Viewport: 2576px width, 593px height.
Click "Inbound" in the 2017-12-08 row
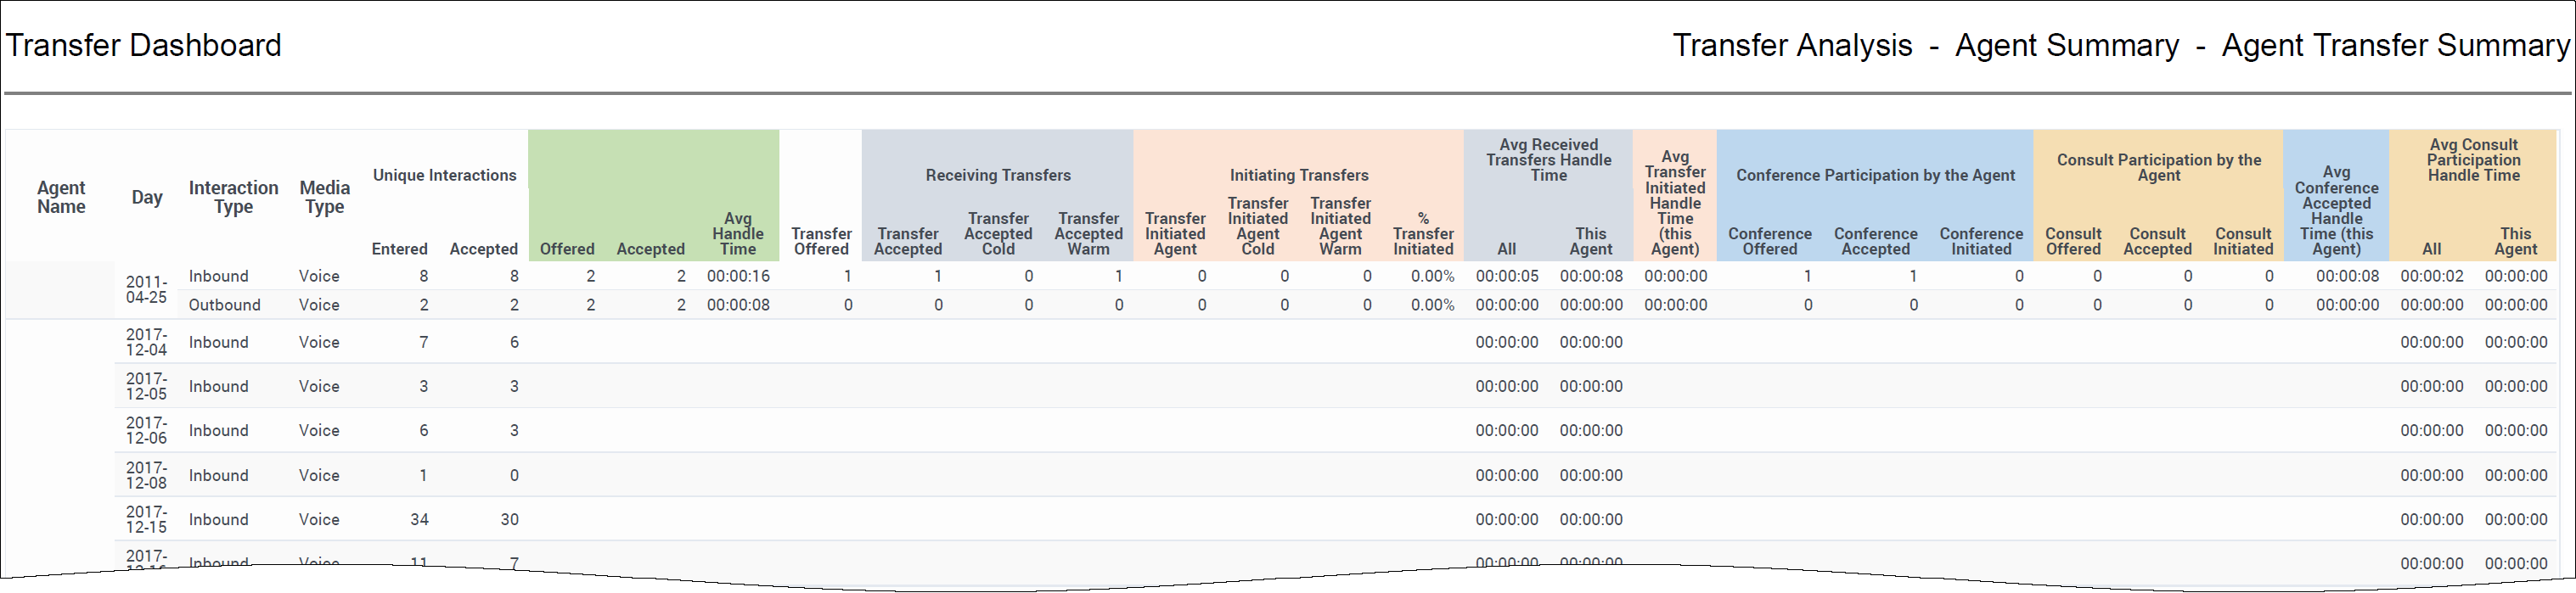point(219,475)
